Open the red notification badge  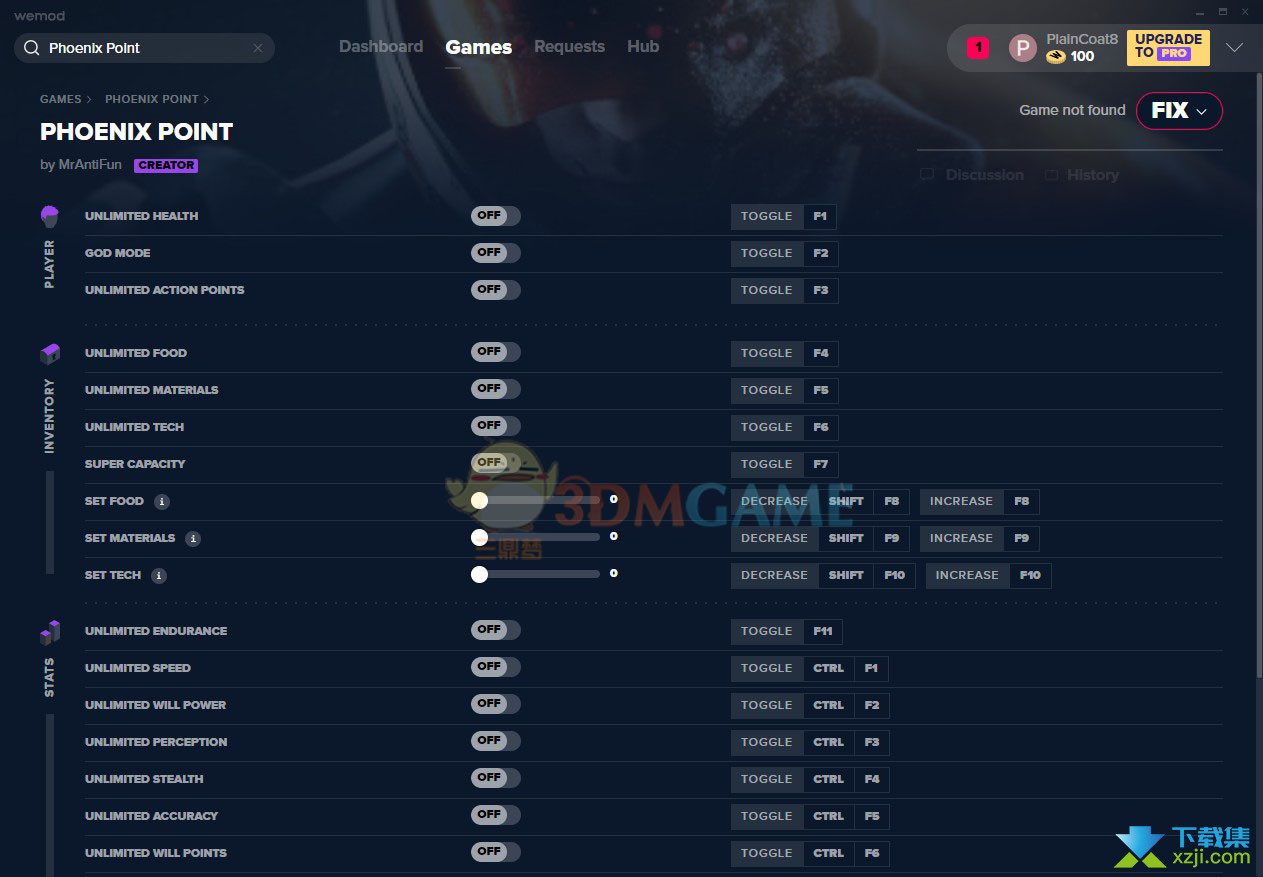click(978, 47)
